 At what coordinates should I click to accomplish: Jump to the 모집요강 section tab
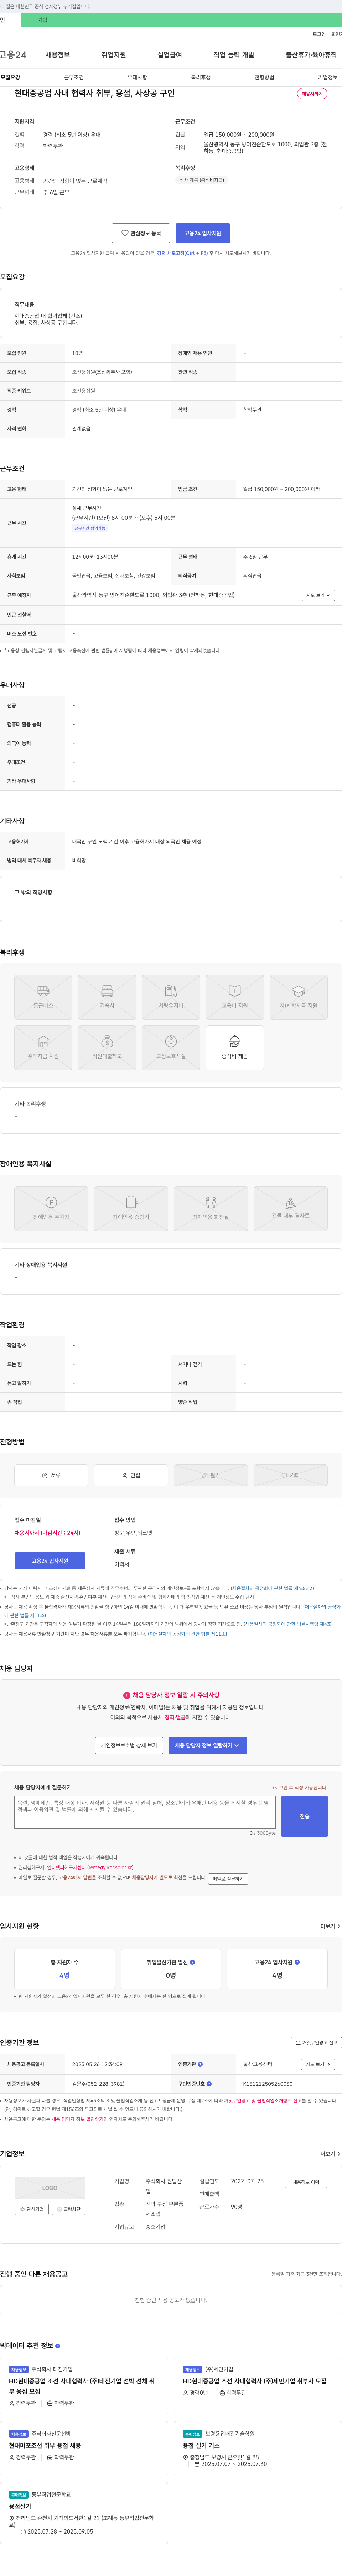coord(10,77)
